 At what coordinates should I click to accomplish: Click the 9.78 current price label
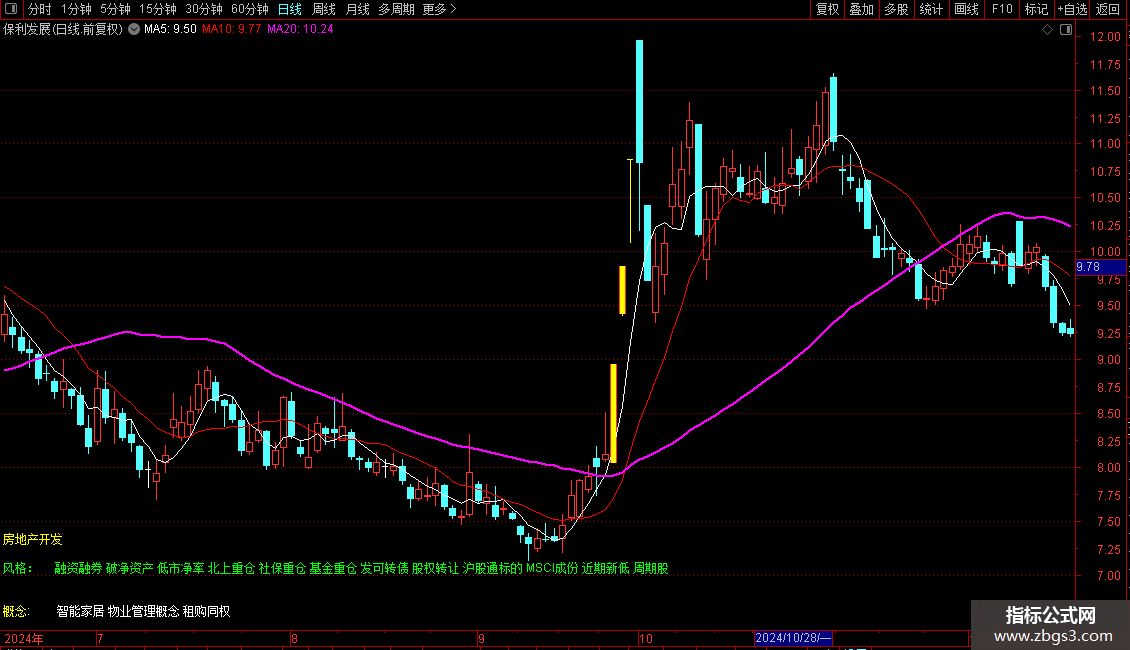(x=1100, y=267)
